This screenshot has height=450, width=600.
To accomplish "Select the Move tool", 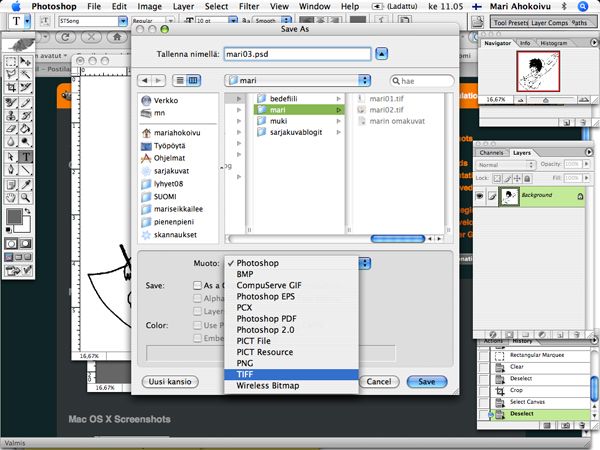I will pos(26,61).
